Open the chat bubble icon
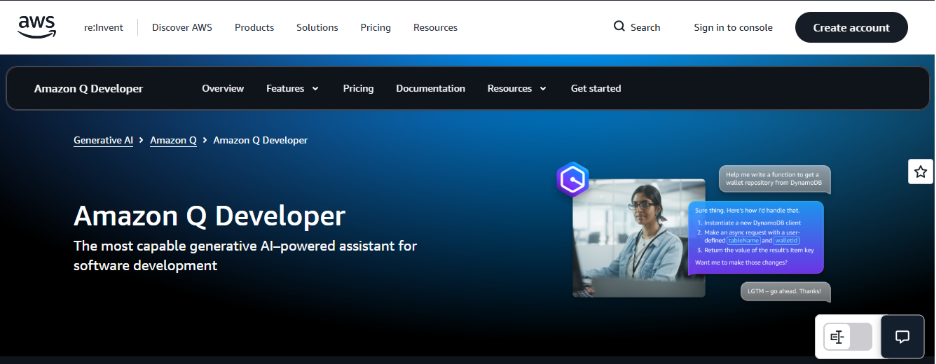 pos(902,337)
